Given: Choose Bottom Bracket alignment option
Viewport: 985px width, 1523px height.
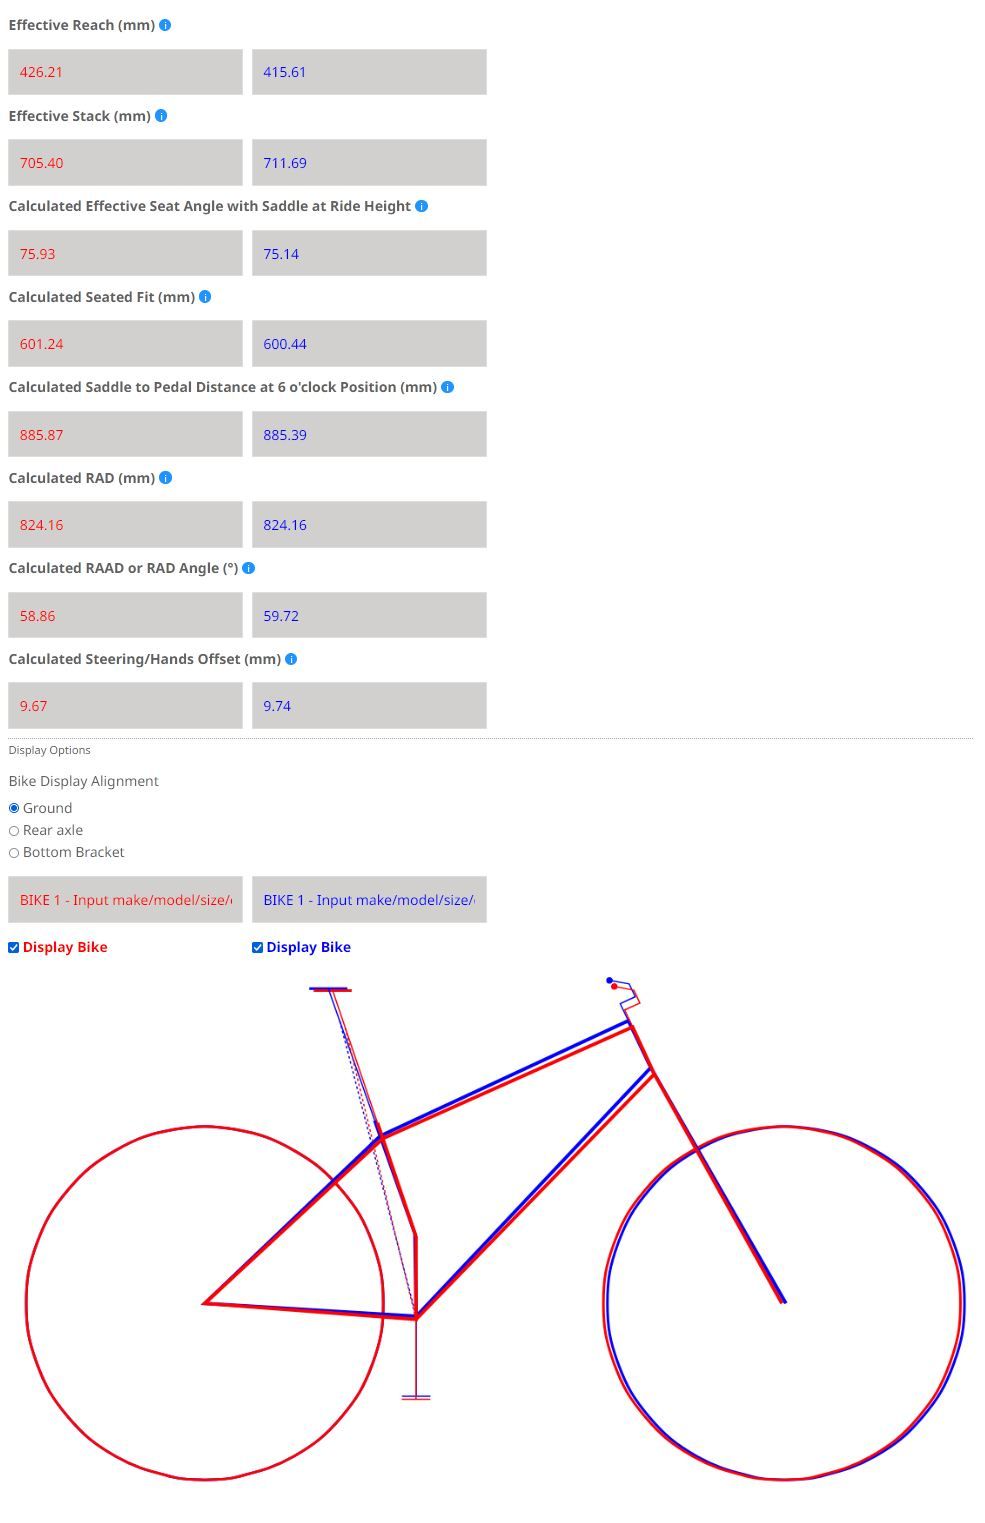Looking at the screenshot, I should coord(14,853).
